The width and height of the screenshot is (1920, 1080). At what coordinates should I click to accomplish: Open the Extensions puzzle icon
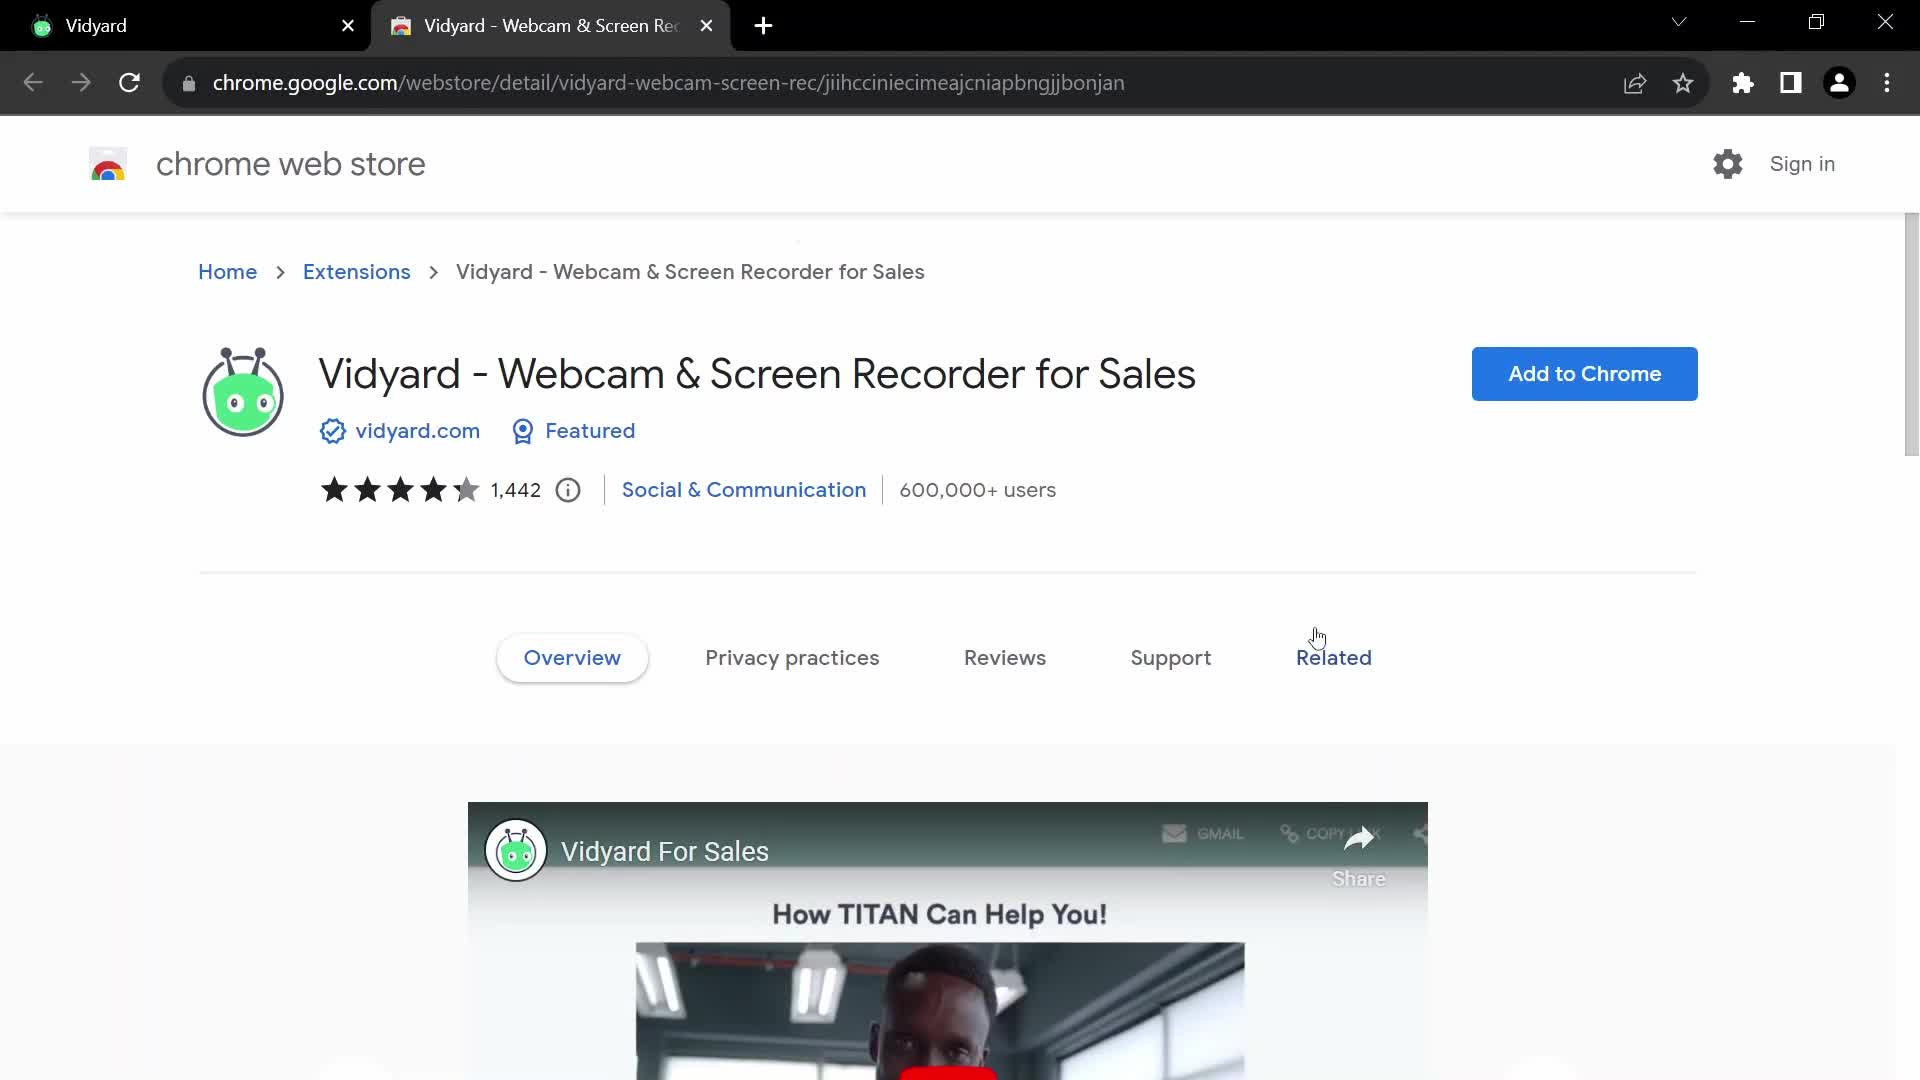[1743, 83]
